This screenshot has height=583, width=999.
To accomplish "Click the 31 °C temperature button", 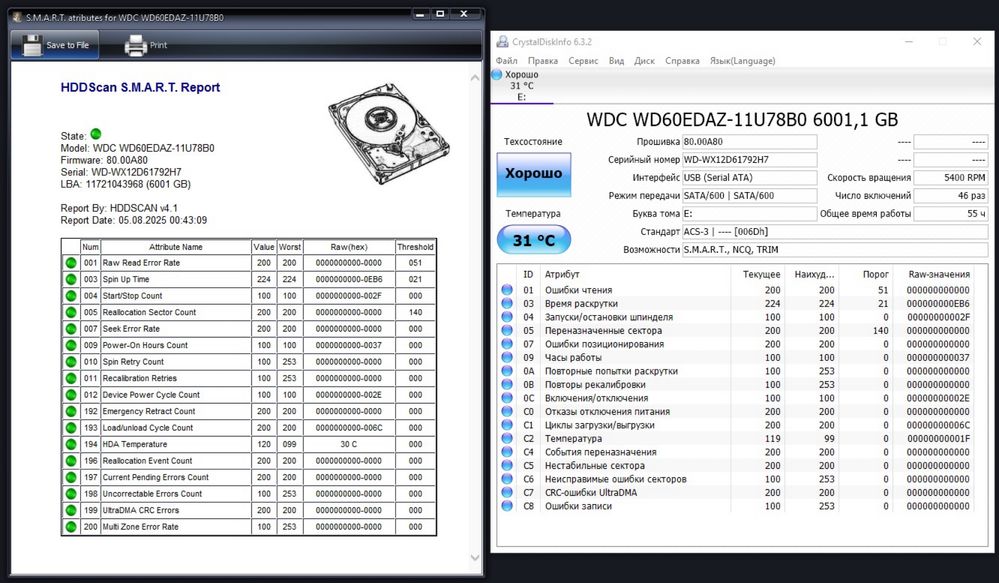I will pyautogui.click(x=533, y=240).
